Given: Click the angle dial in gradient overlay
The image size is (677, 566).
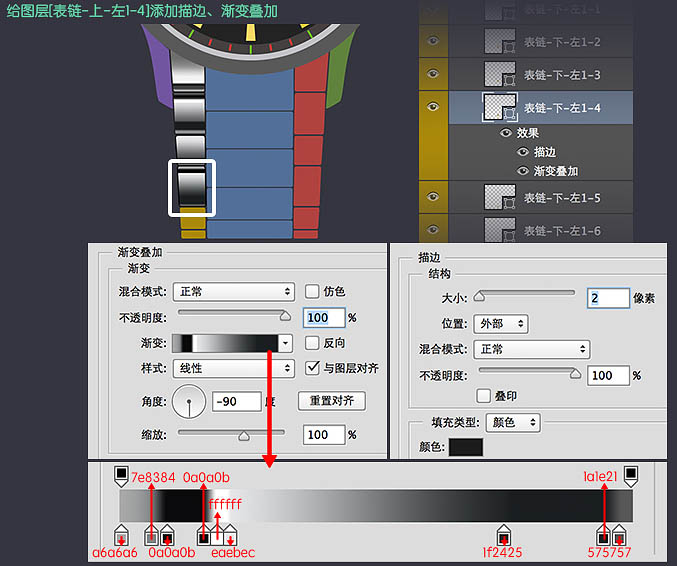Looking at the screenshot, I should [x=188, y=403].
